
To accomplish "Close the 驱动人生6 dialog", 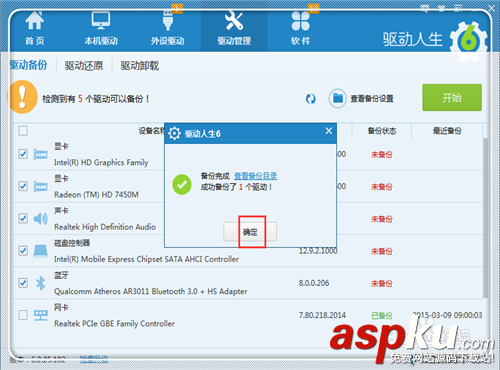I will [x=329, y=131].
